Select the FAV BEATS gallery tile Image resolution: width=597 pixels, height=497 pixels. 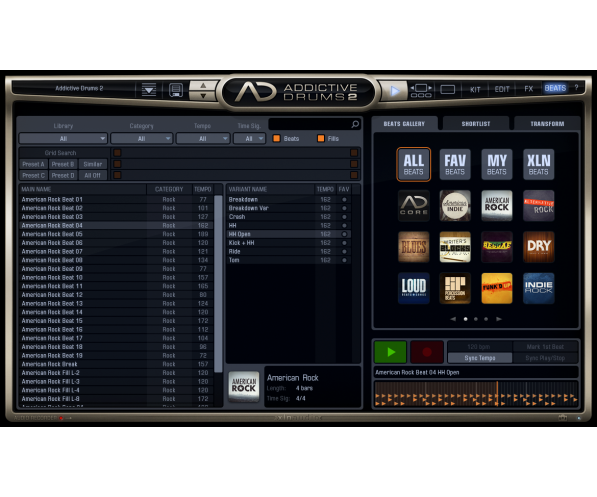tap(455, 164)
